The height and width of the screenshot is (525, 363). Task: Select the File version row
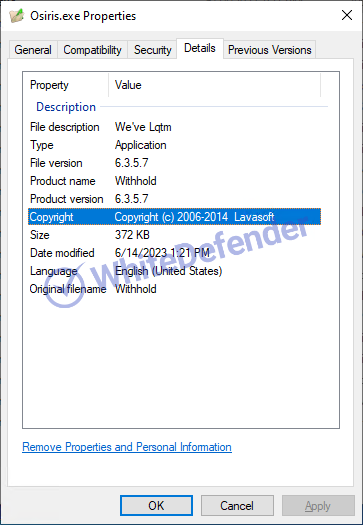point(174,163)
